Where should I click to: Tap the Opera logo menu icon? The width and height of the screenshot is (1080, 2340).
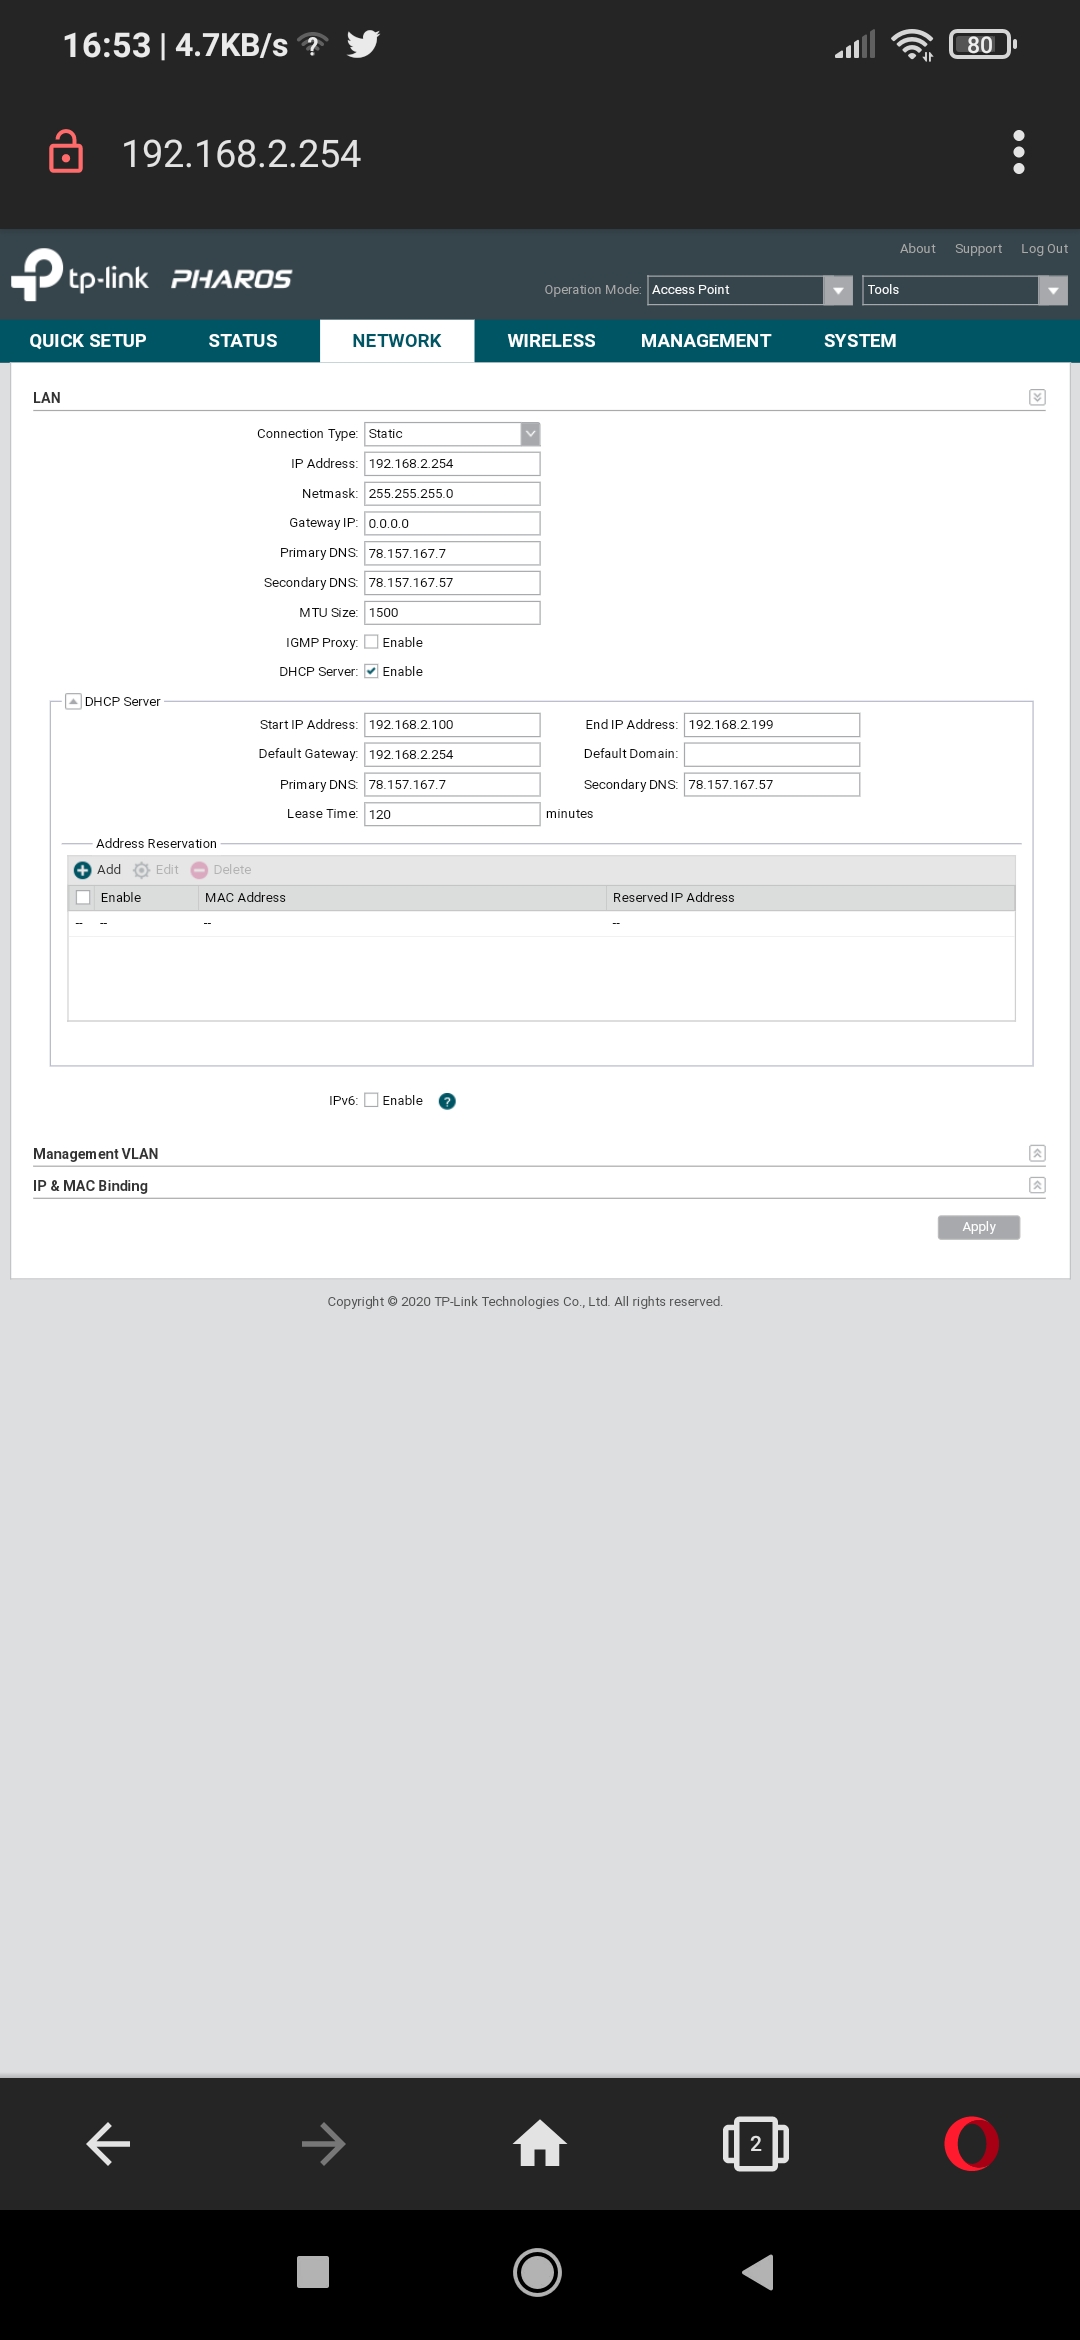click(971, 2144)
